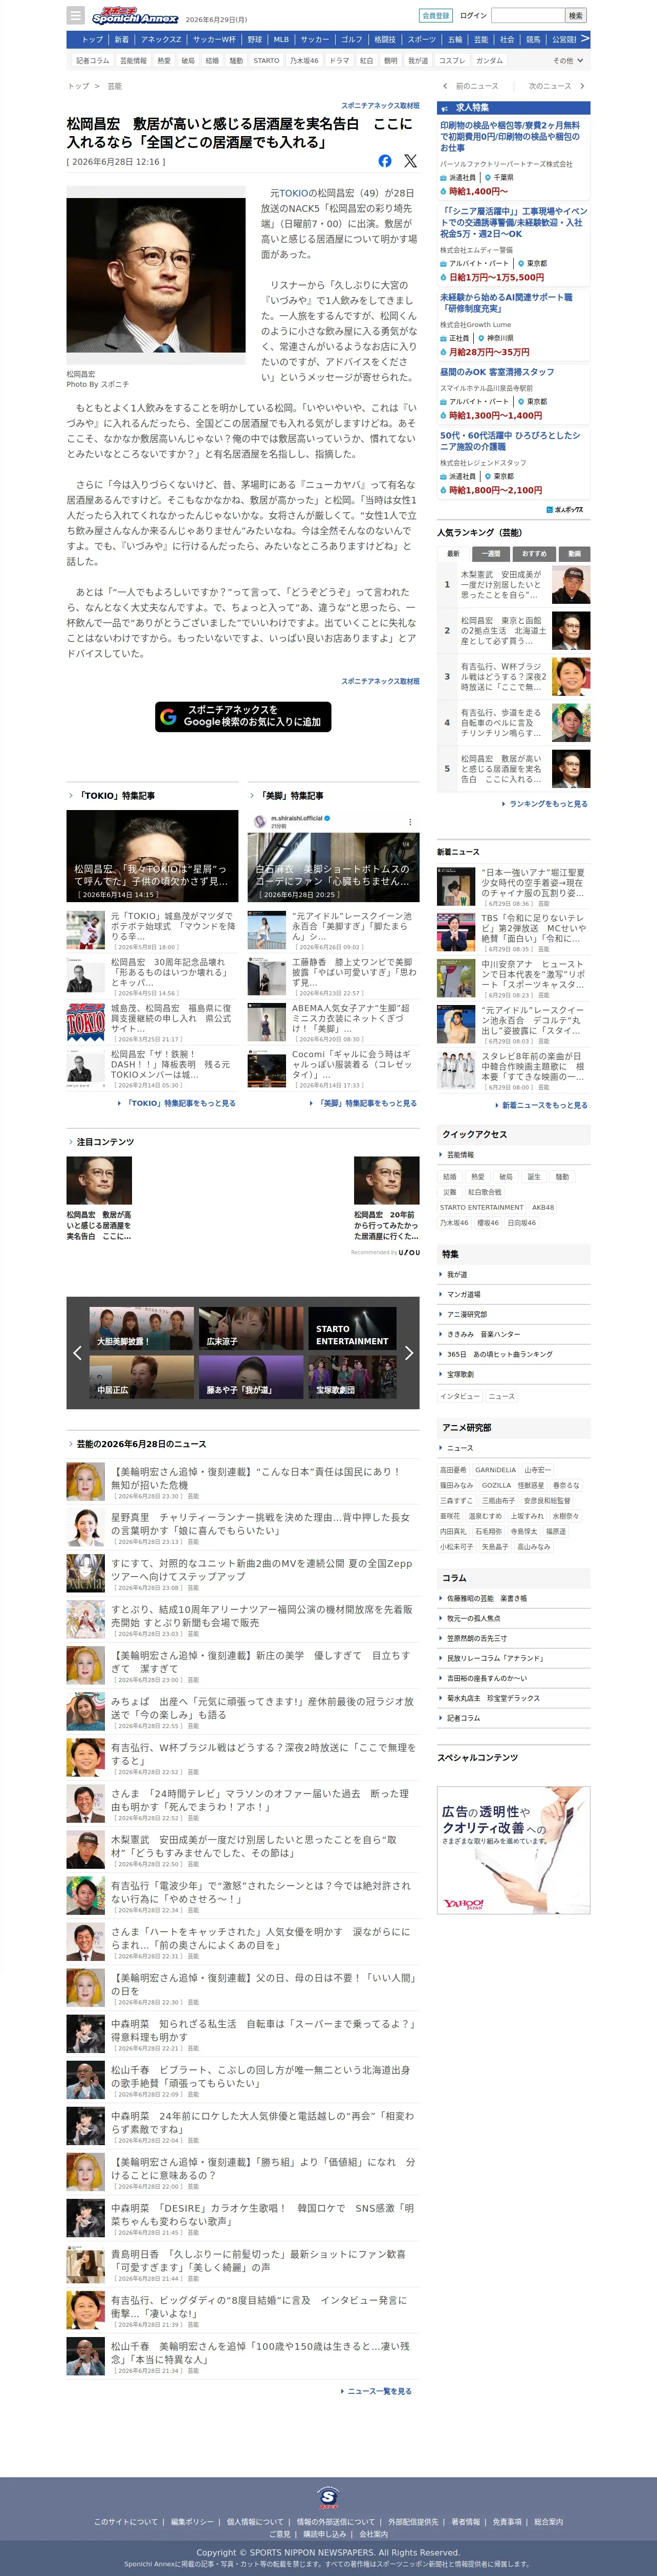Click the 芸能 breadcrumb link

click(x=114, y=87)
